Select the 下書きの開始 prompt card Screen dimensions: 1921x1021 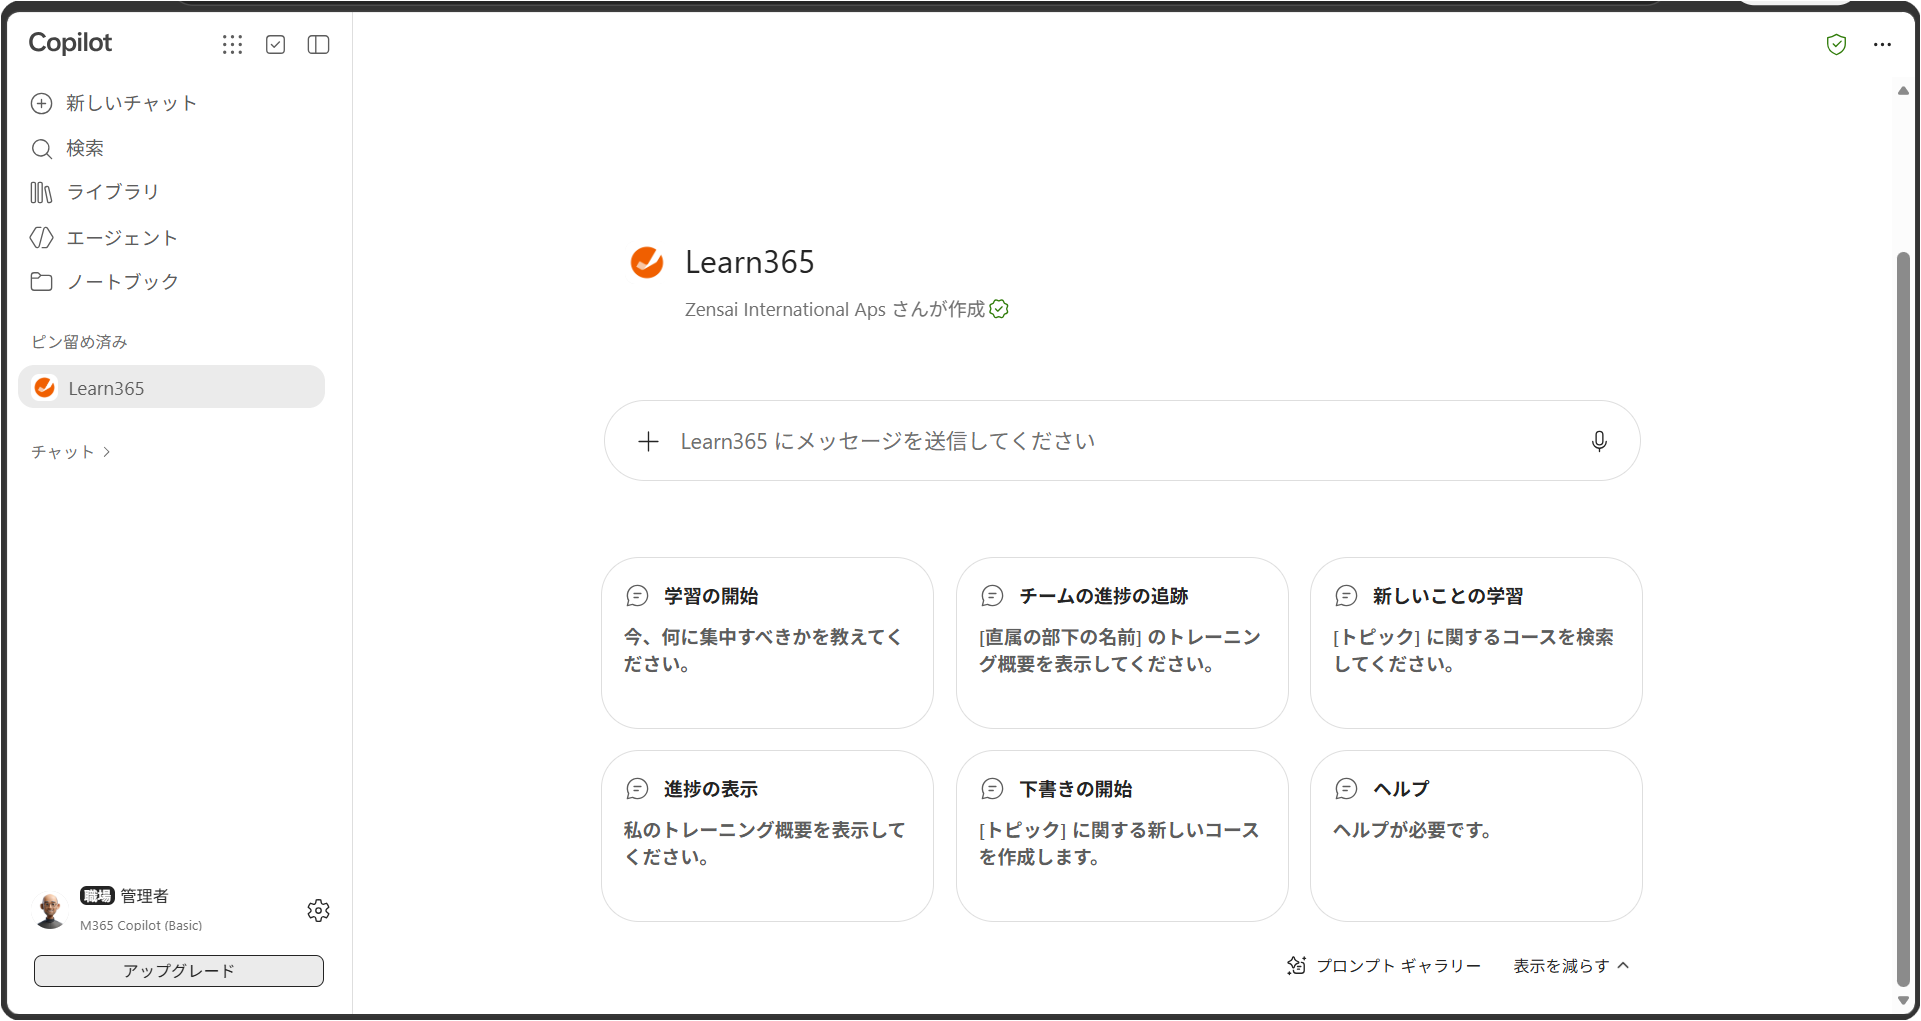click(1122, 836)
